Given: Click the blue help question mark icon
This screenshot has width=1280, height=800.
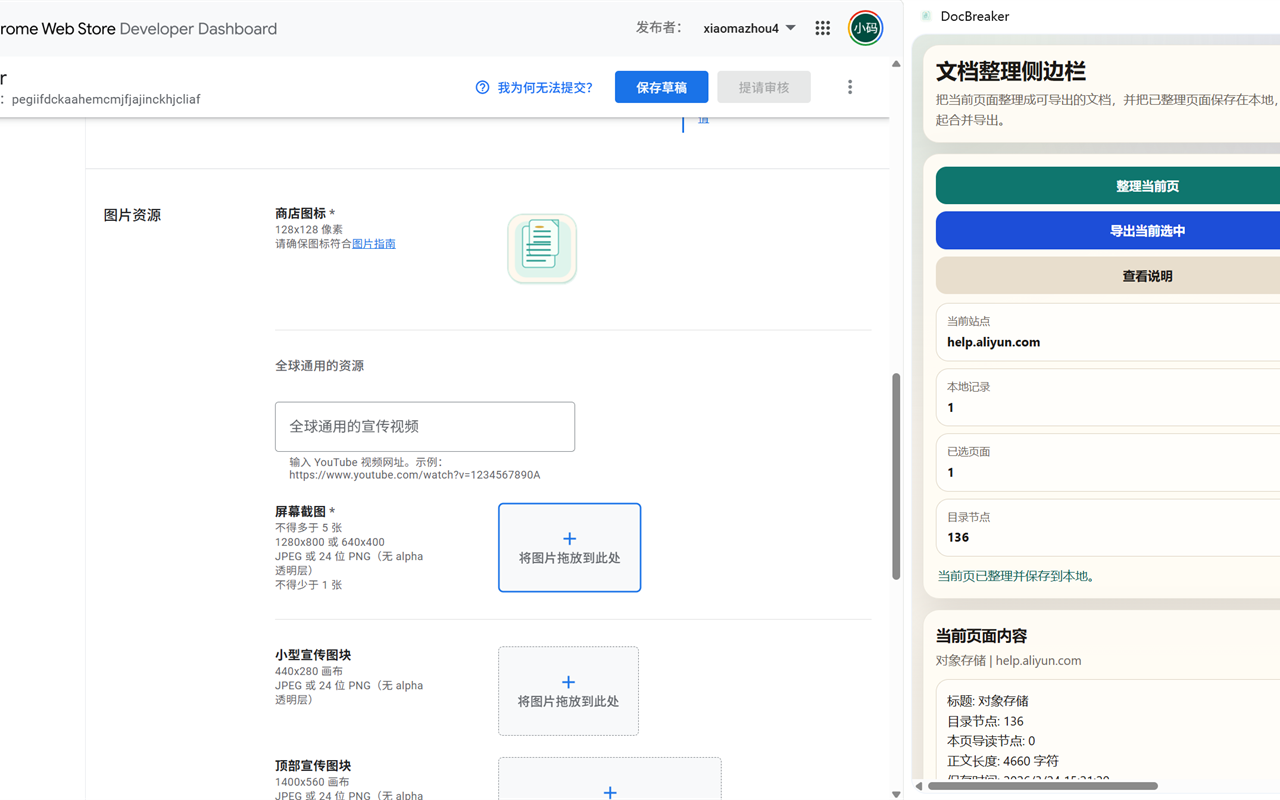Looking at the screenshot, I should [x=481, y=87].
